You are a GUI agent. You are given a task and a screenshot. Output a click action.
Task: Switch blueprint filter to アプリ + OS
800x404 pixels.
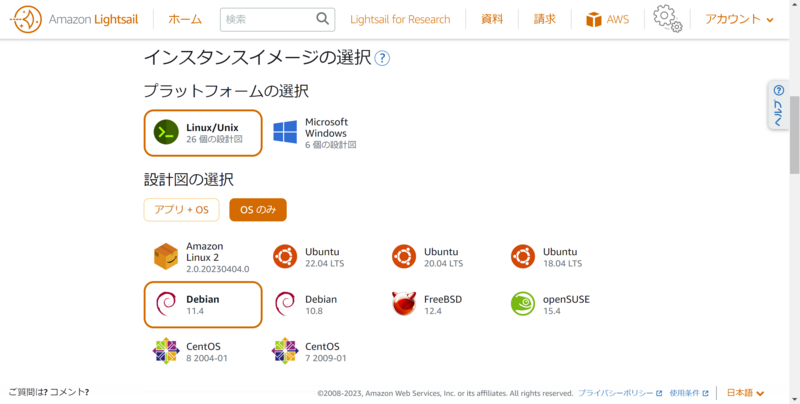point(182,210)
